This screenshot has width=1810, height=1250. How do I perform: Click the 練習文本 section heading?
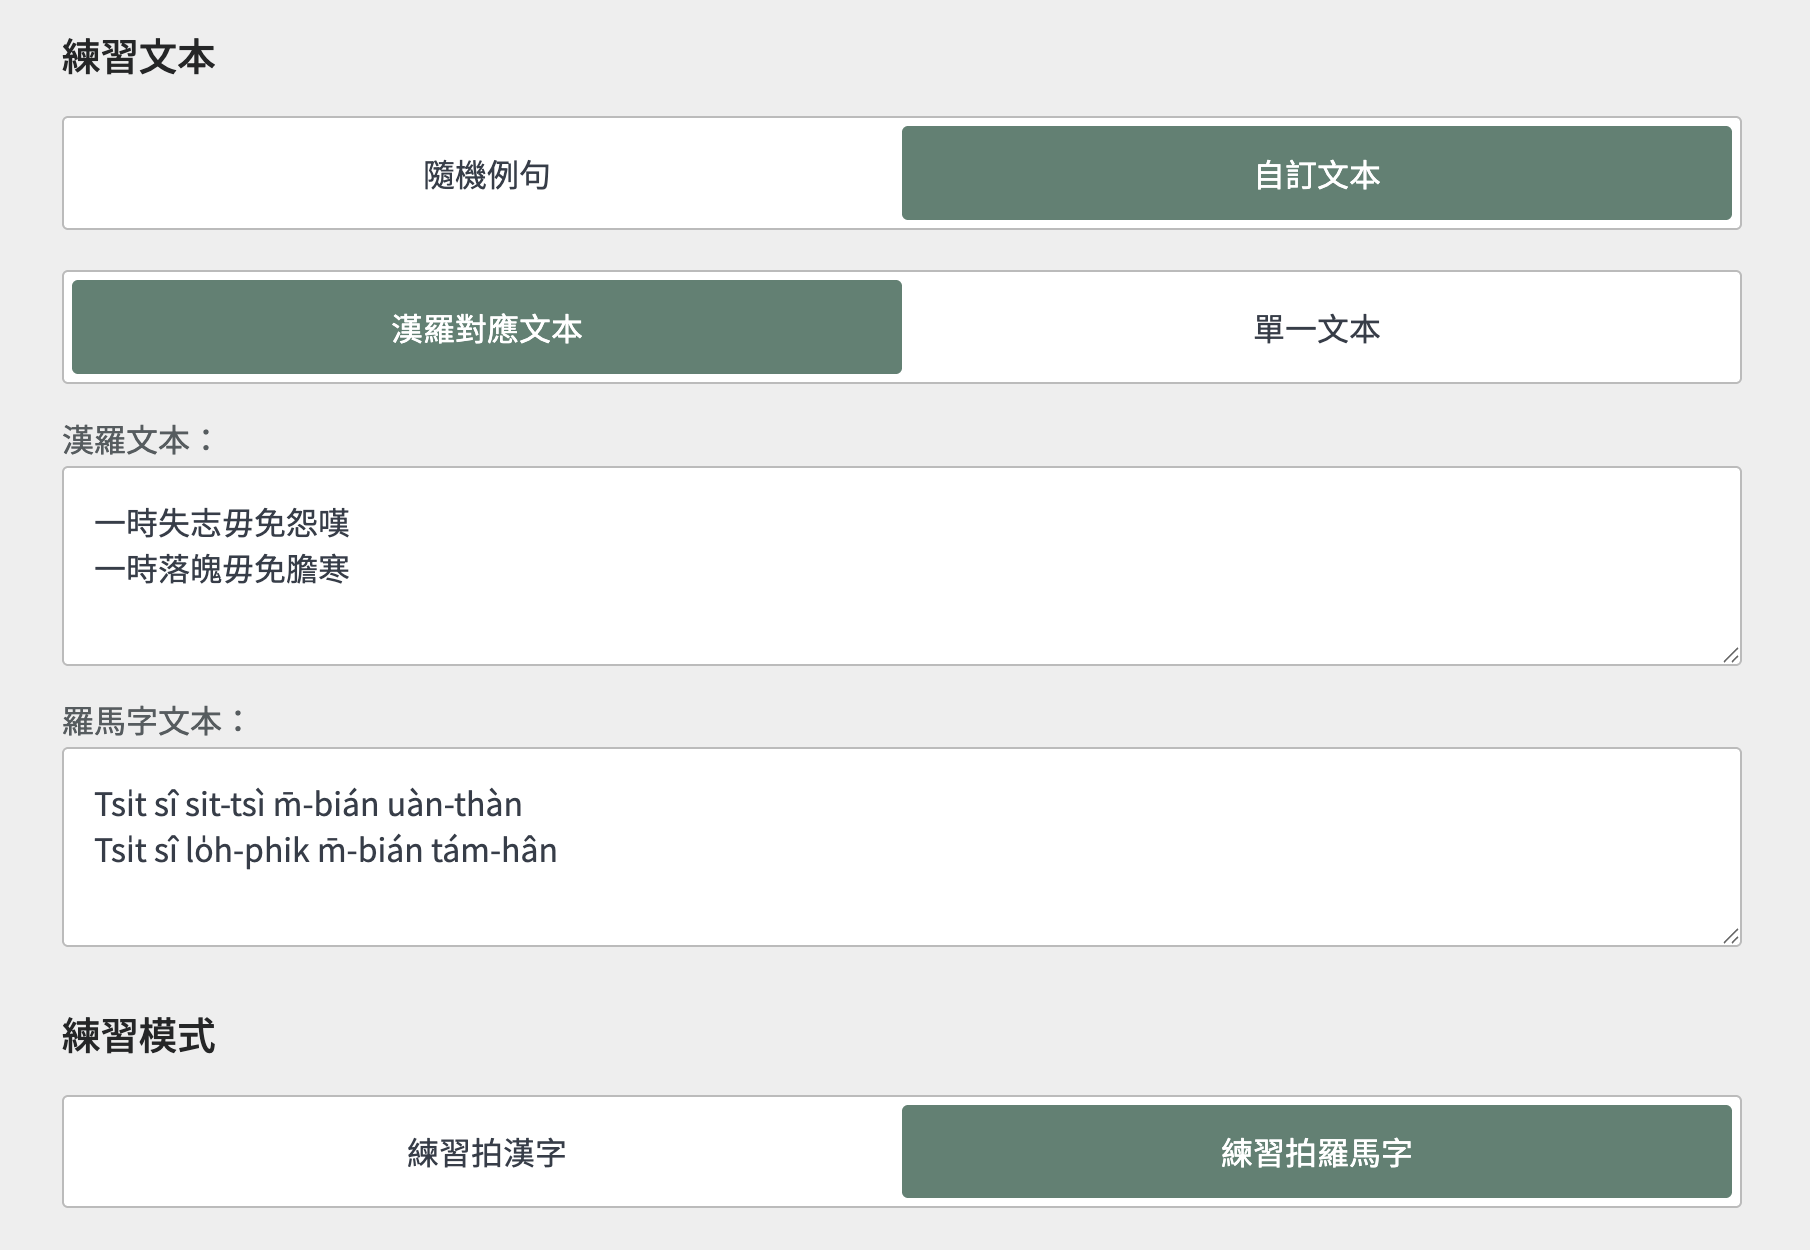tap(138, 57)
